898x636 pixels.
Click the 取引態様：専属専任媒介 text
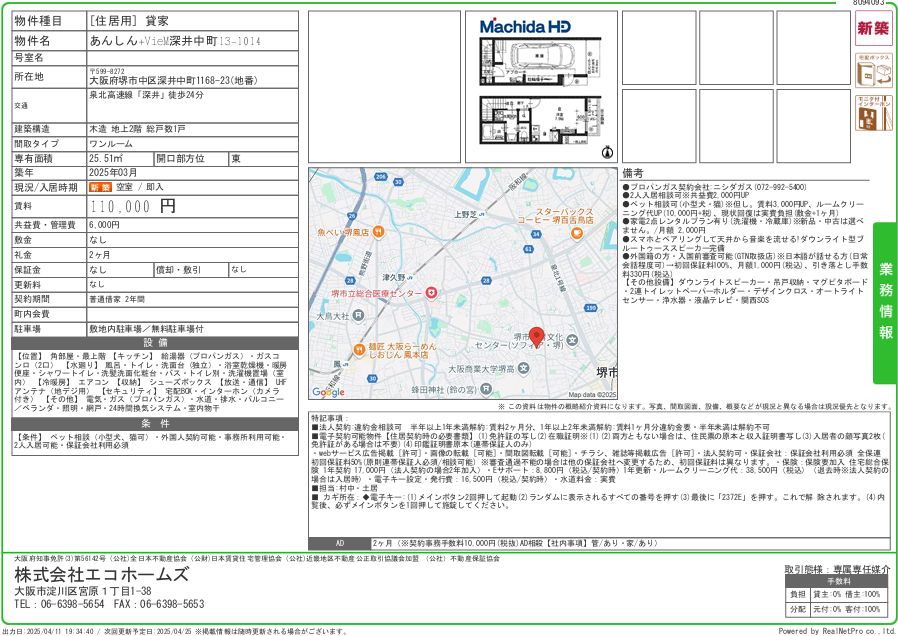(x=837, y=570)
